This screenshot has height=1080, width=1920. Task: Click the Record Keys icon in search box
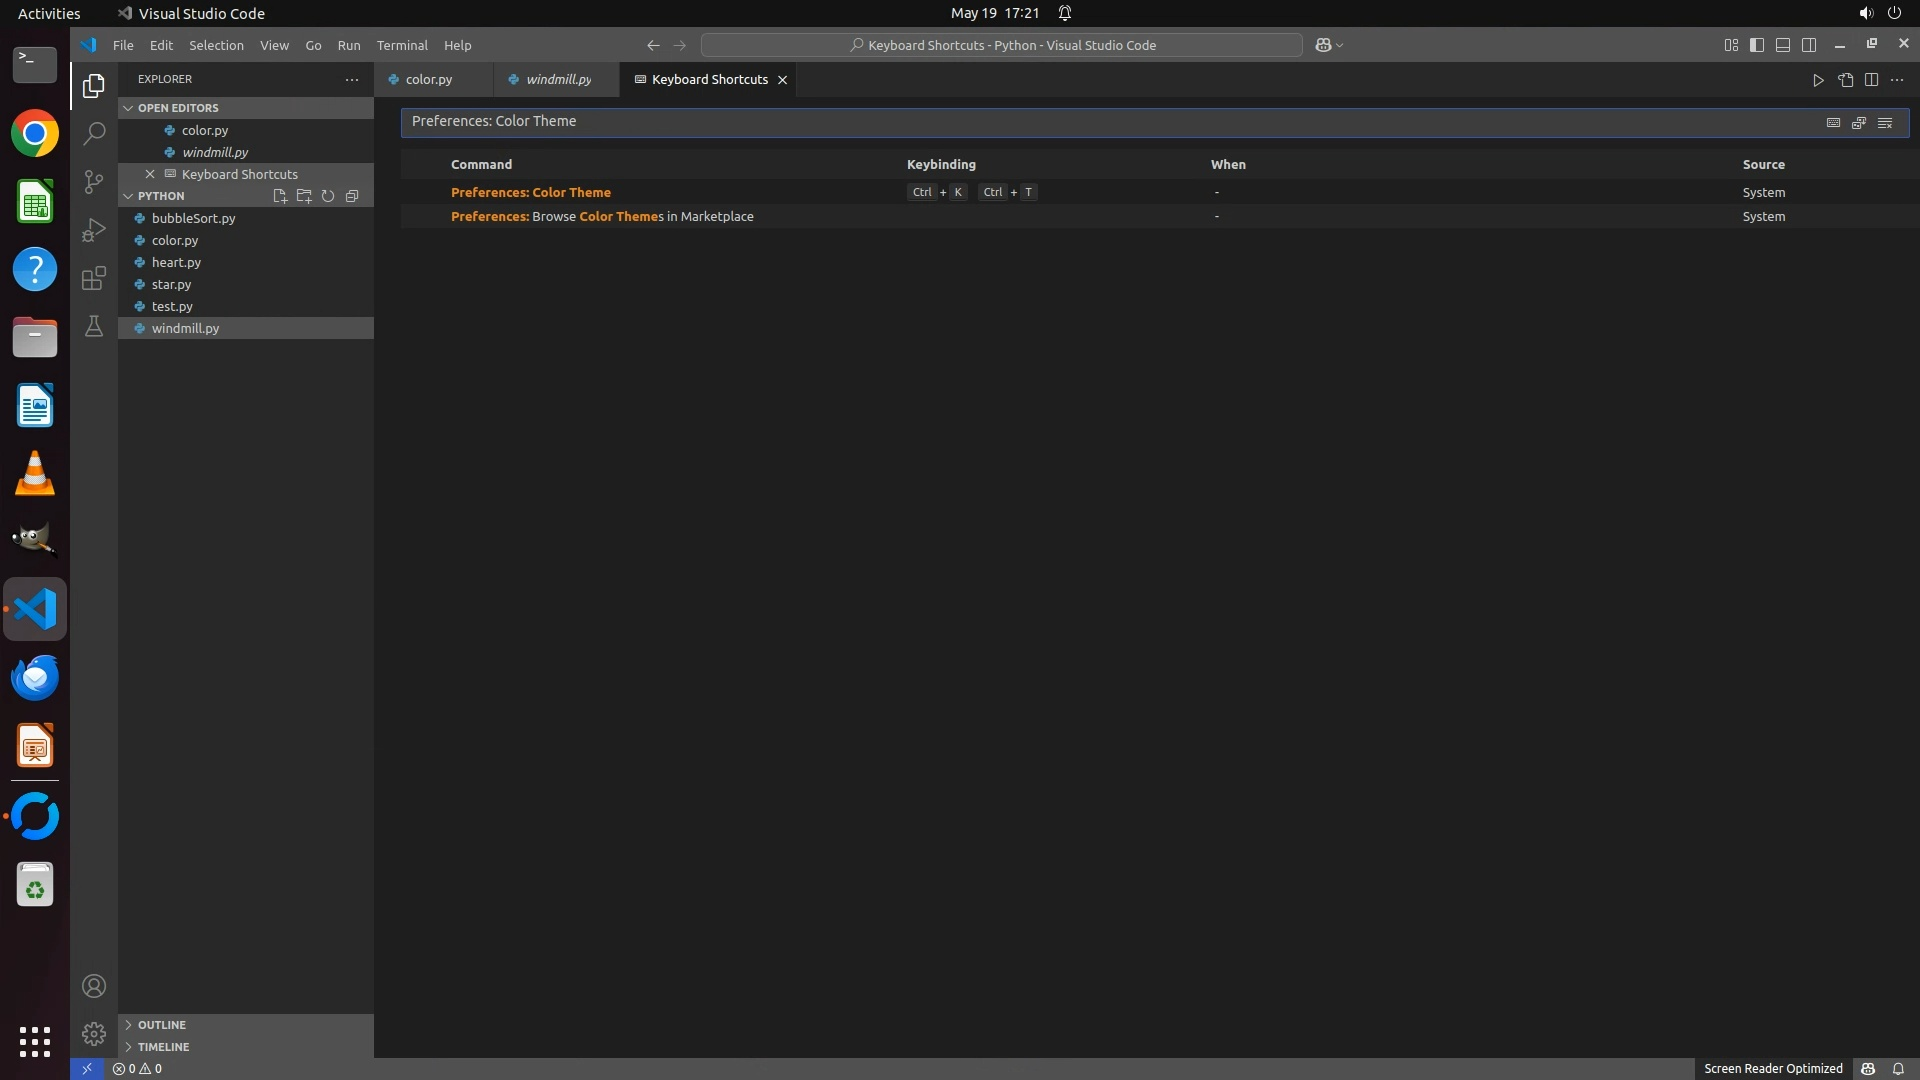pyautogui.click(x=1833, y=122)
